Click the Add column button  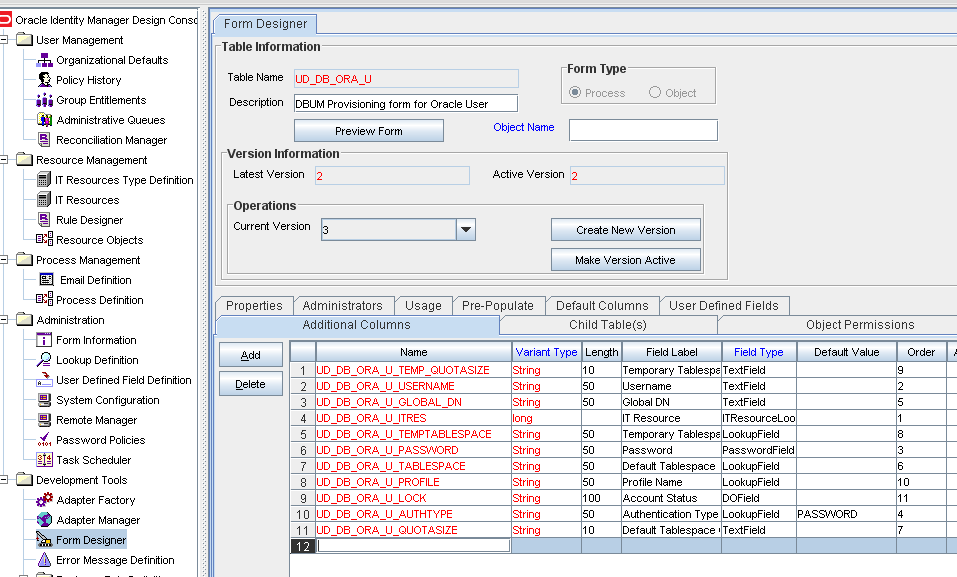coord(250,355)
